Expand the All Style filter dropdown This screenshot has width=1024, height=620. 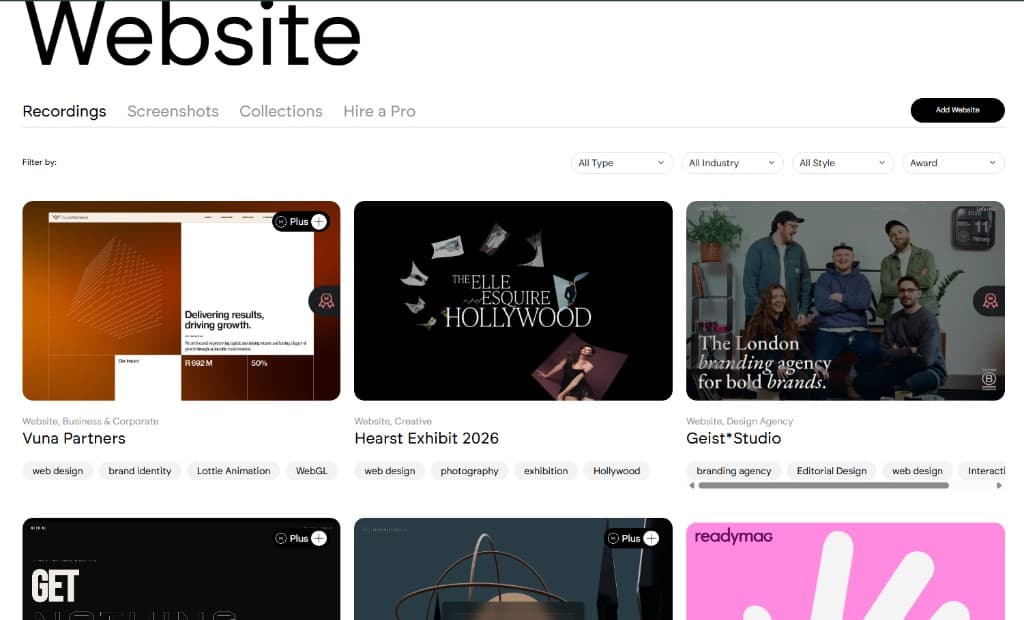(842, 163)
